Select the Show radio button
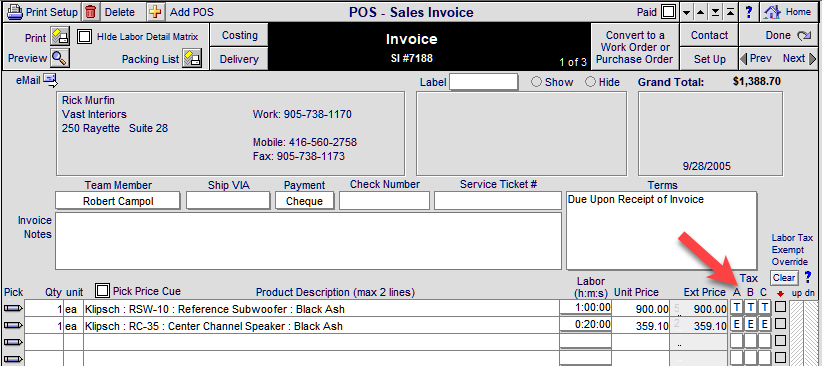 click(536, 82)
